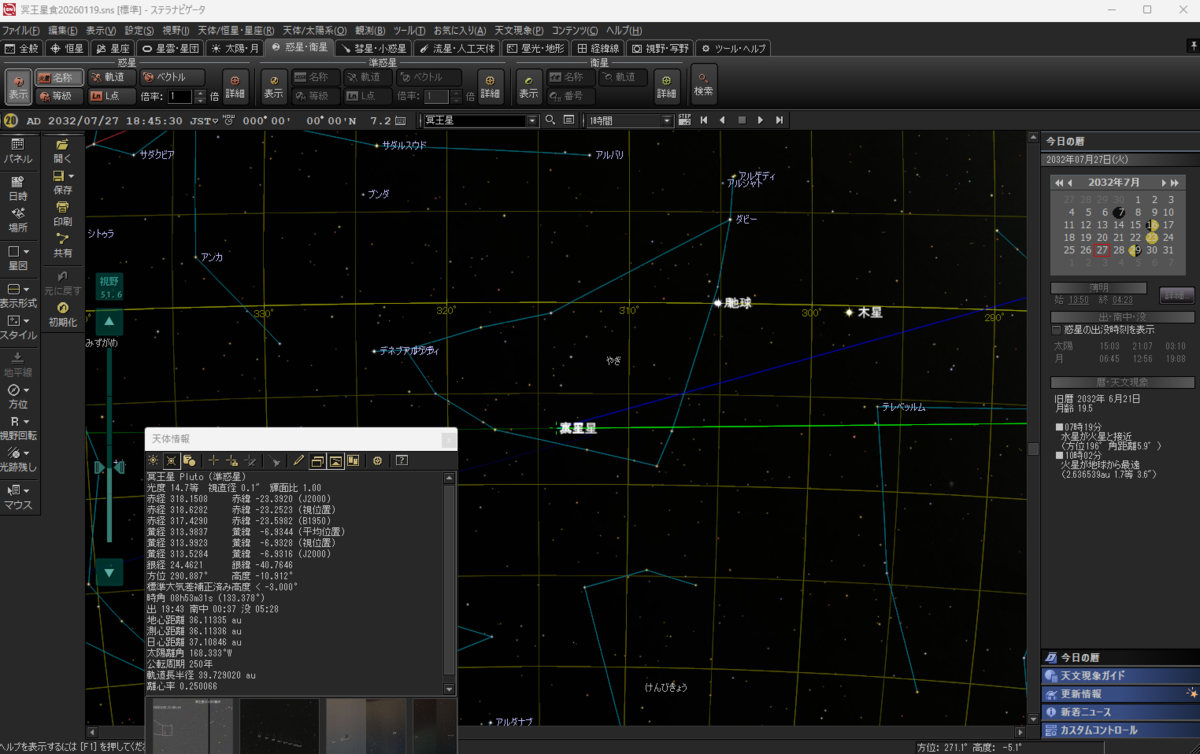
Task: Click the sun icon in 天体情報 toolbar
Action: pos(153,460)
